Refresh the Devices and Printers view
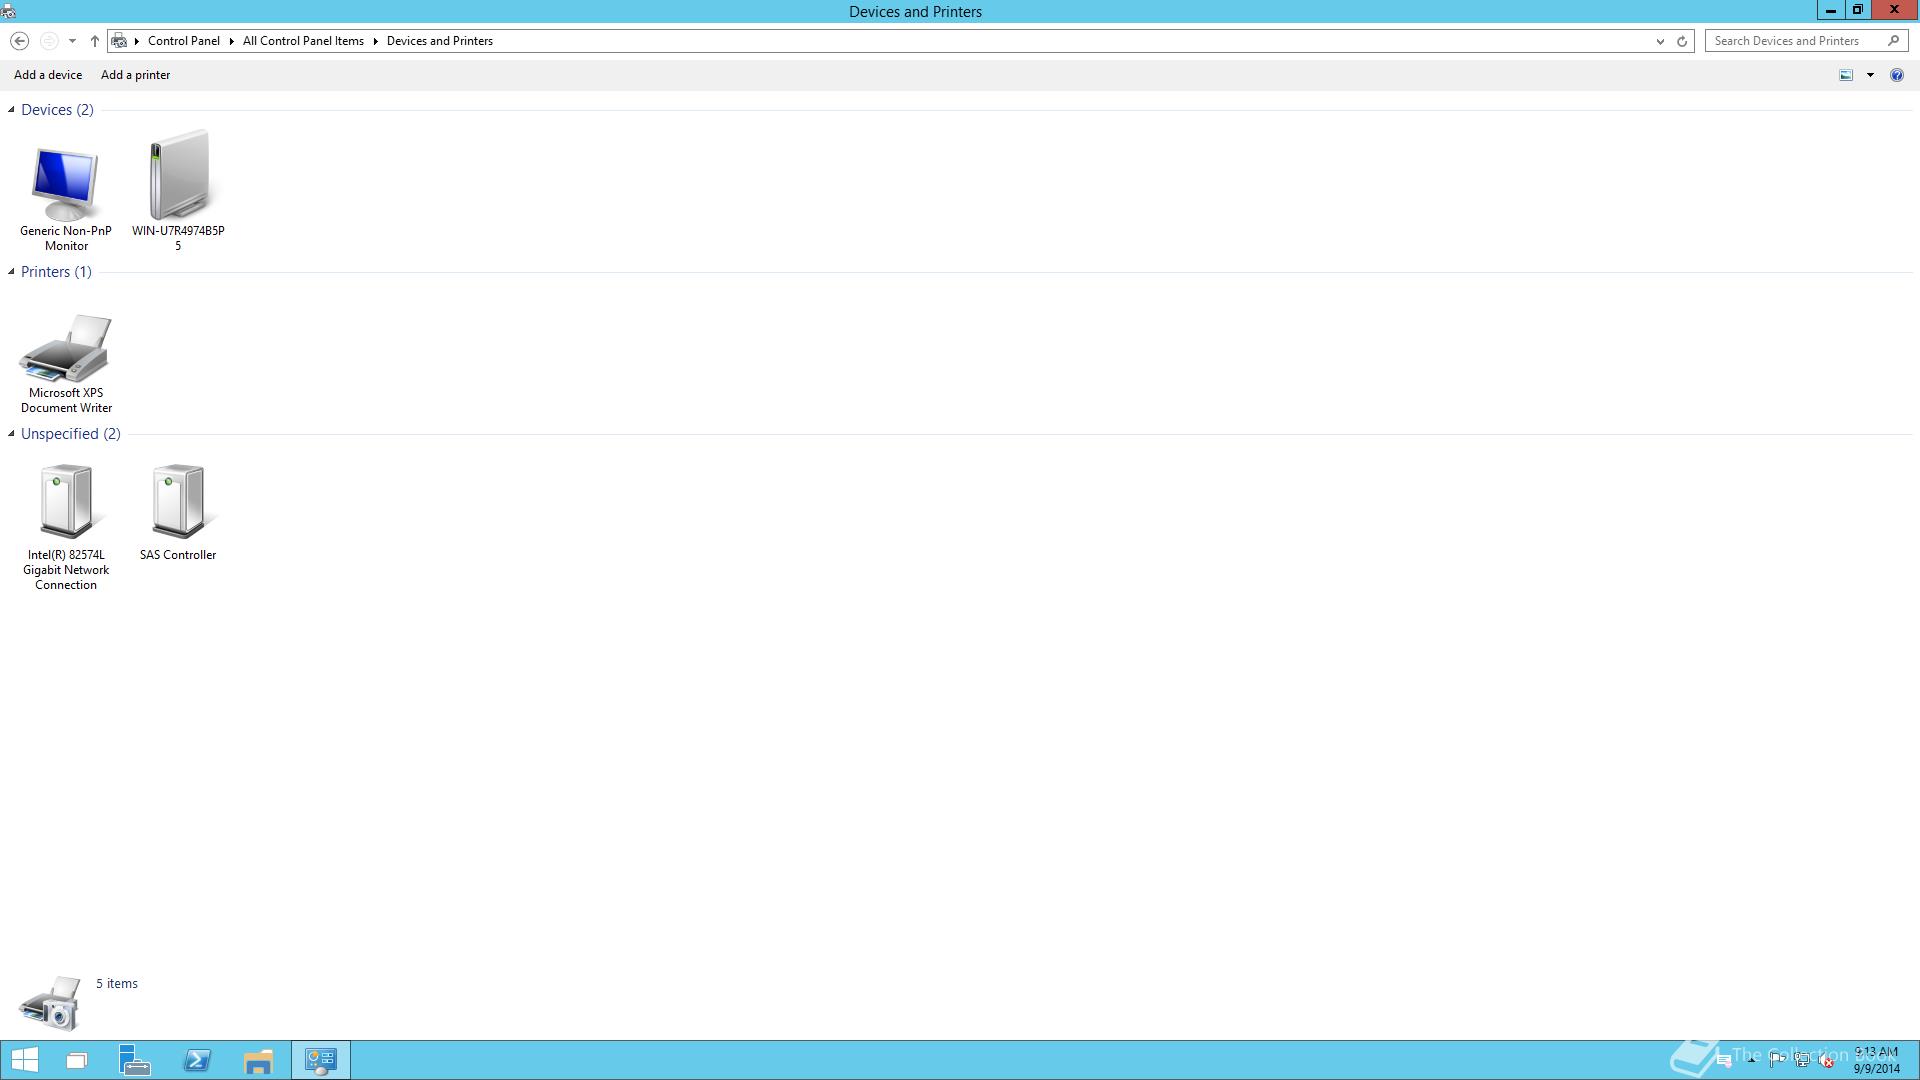 pos(1682,41)
